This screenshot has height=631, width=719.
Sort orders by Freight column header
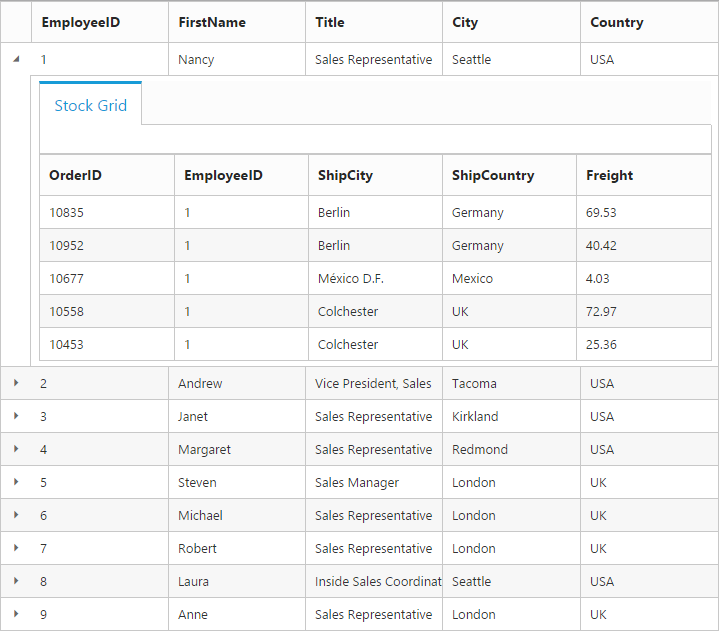pos(609,175)
